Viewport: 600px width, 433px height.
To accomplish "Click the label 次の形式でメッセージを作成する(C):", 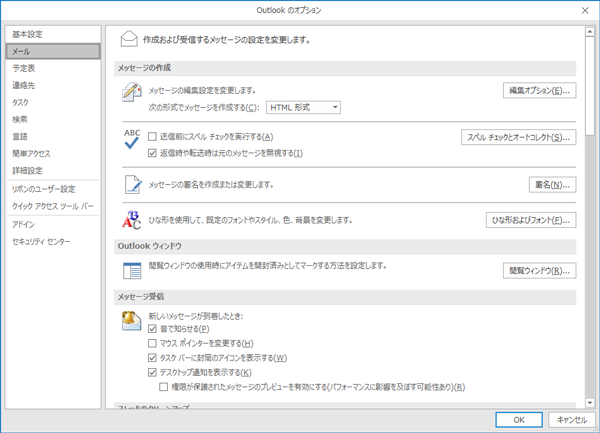I will pyautogui.click(x=204, y=107).
